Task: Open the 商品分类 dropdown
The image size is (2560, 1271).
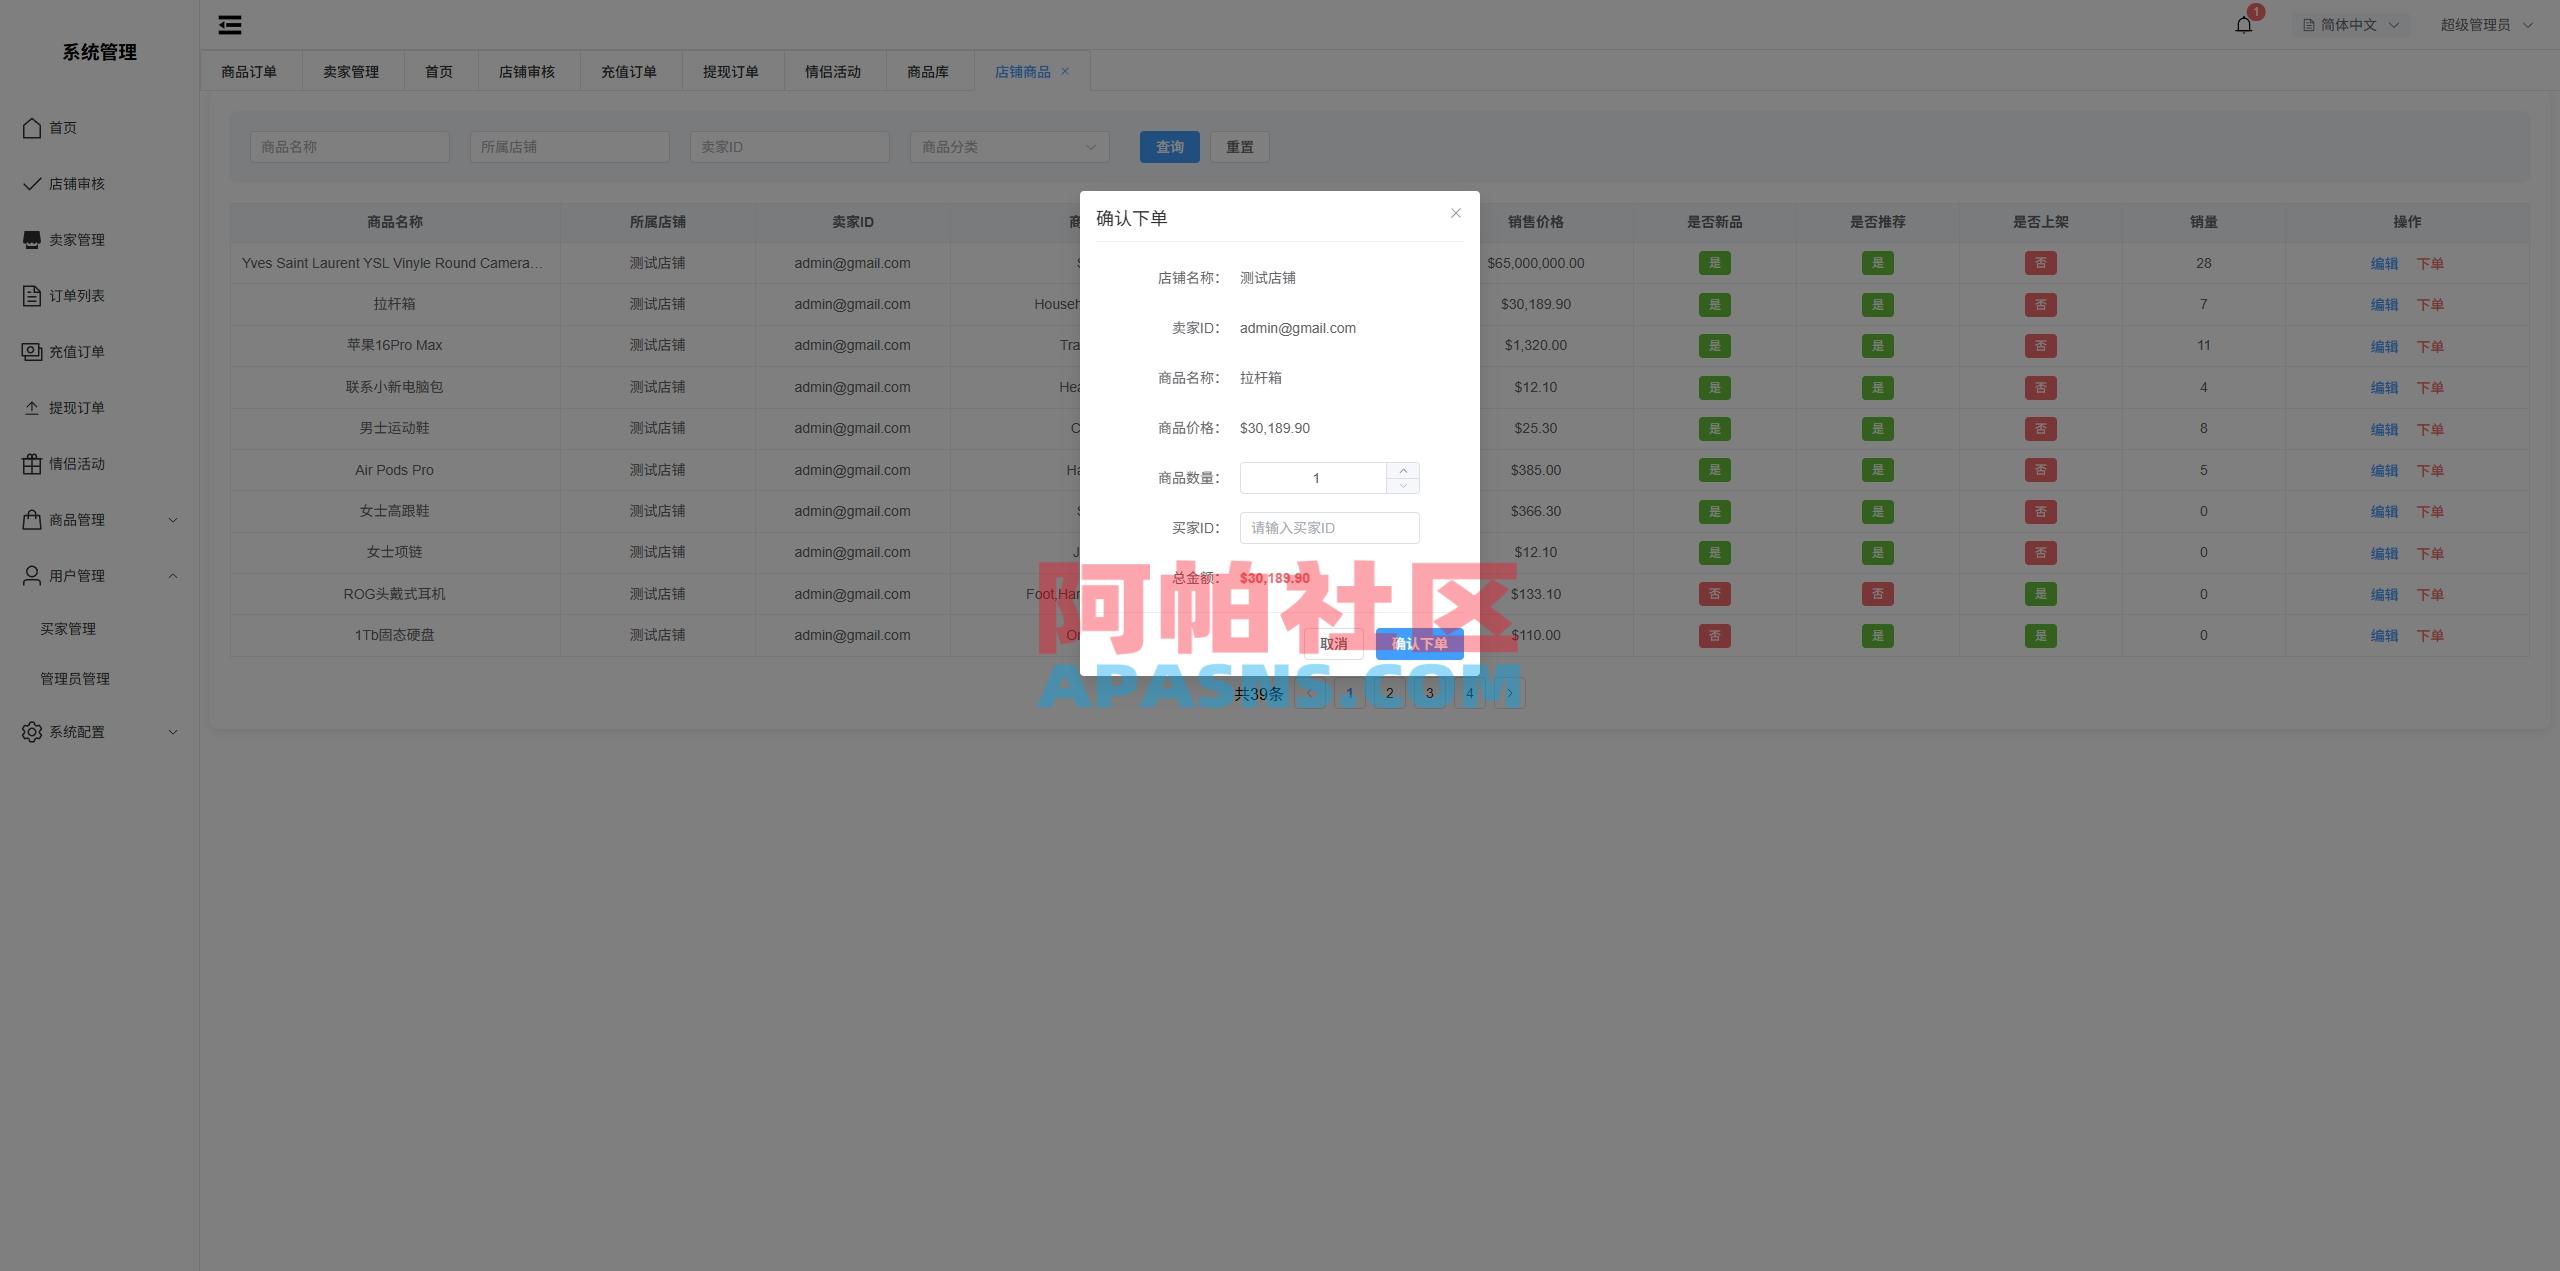Action: 1008,147
